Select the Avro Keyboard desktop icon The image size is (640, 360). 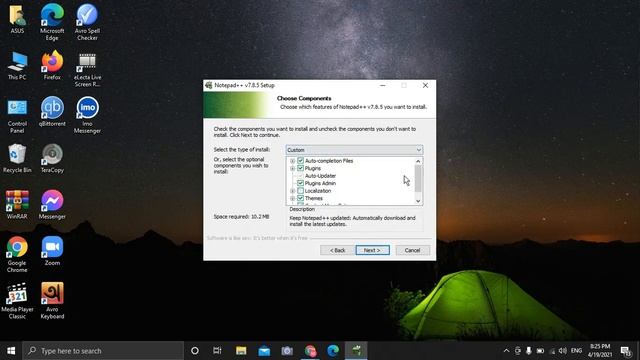pyautogui.click(x=52, y=301)
